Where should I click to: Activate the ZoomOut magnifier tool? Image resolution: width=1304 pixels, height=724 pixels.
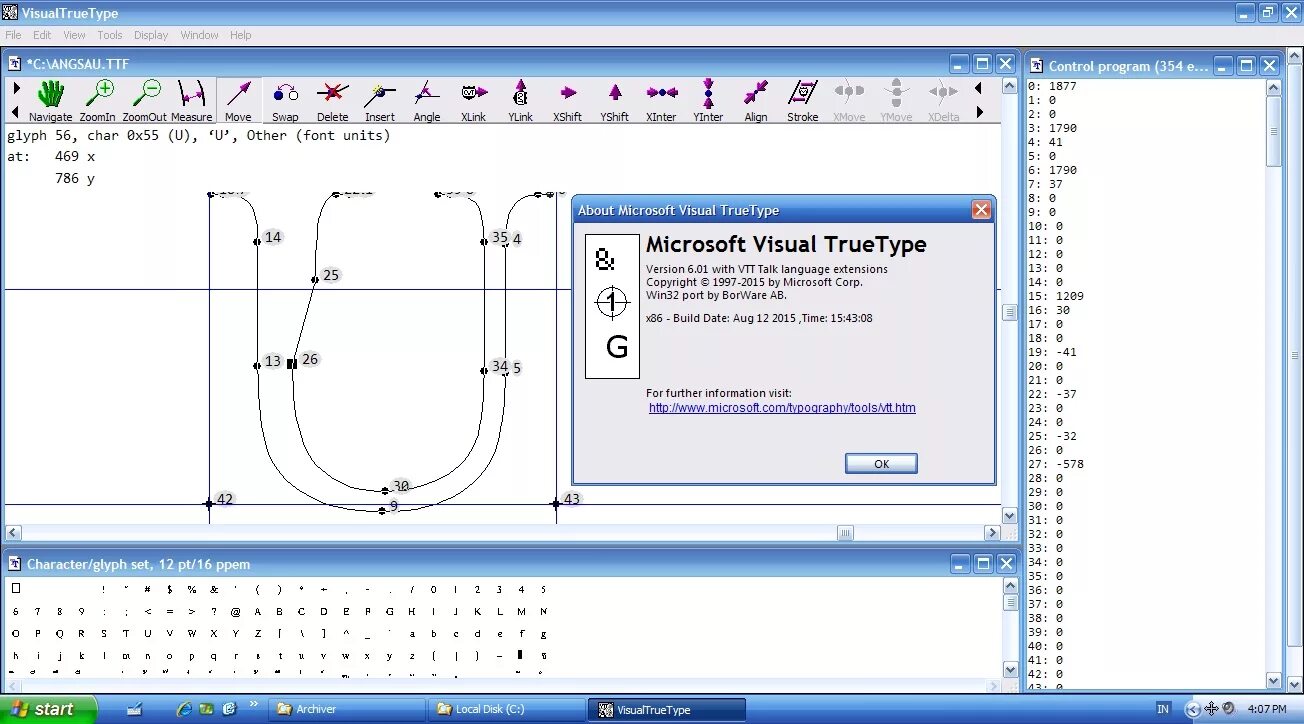point(145,101)
